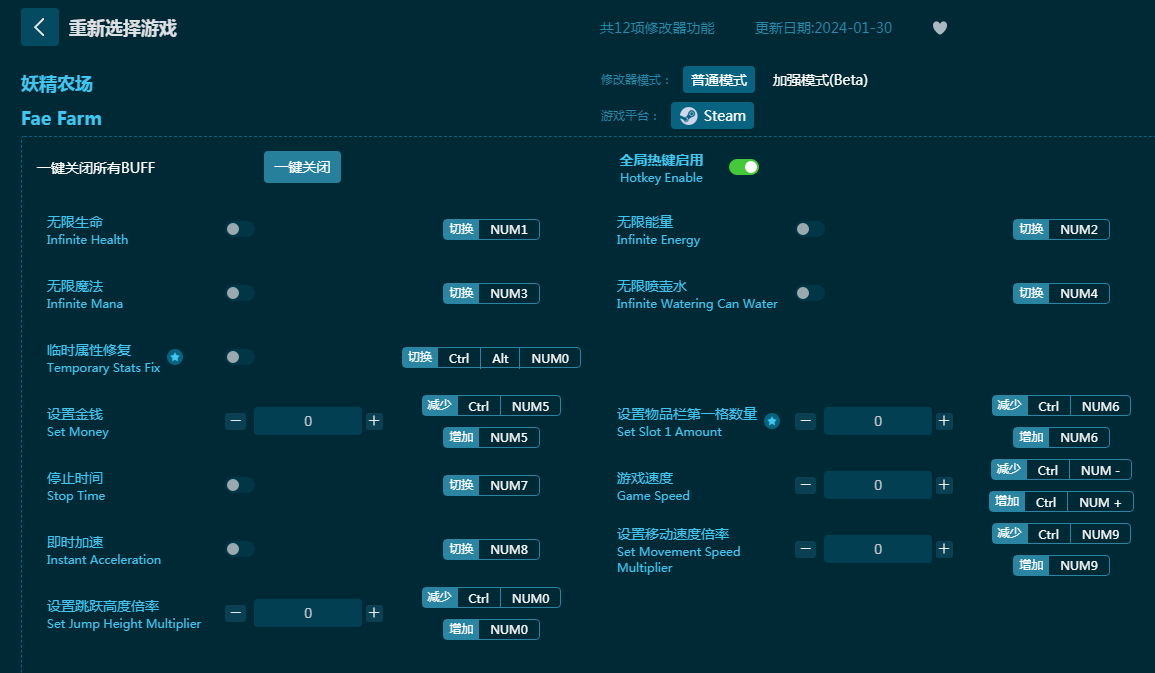Screen dimensions: 1155x673
Task: Turn on Temporary Stats Fix
Action: click(x=240, y=357)
